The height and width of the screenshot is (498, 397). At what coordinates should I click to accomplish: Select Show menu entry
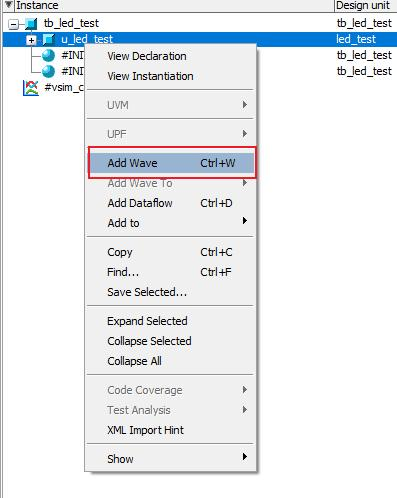click(170, 459)
